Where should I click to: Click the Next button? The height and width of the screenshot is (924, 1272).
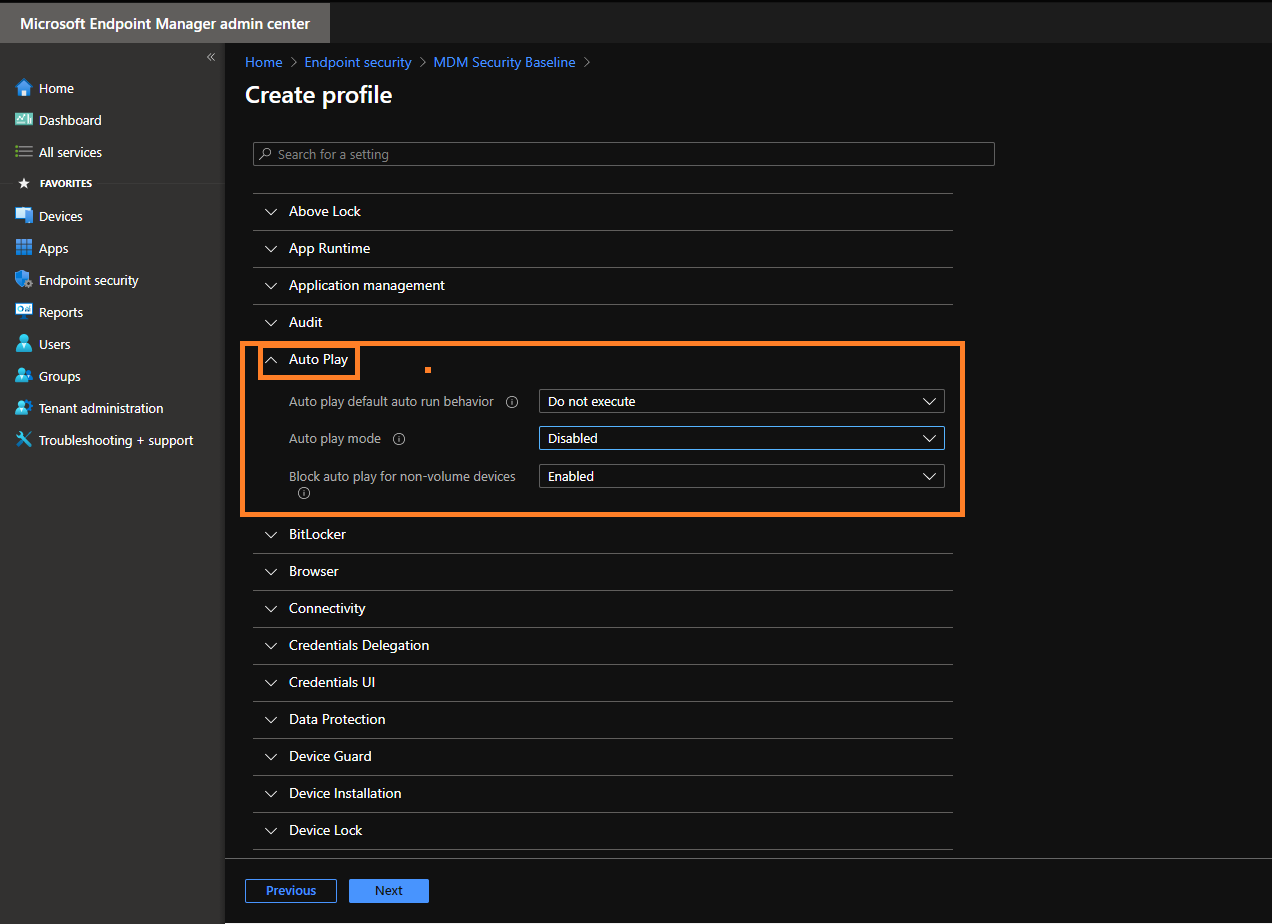tap(389, 891)
